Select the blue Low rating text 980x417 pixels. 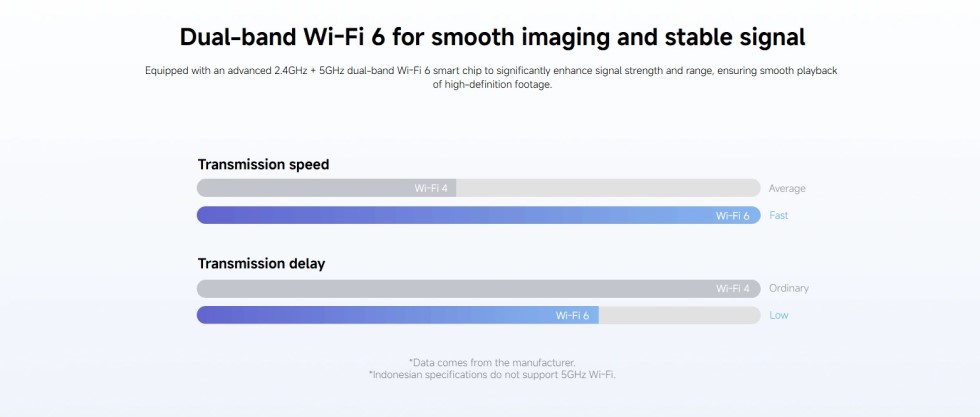[778, 315]
